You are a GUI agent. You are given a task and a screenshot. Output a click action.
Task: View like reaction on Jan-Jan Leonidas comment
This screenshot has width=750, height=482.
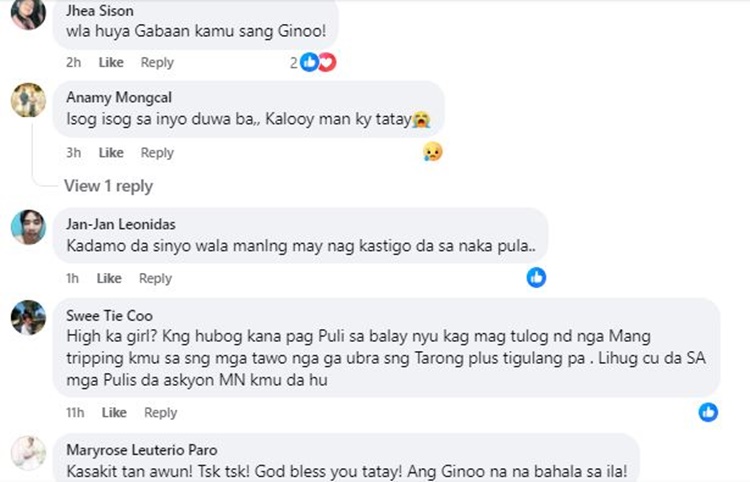click(536, 277)
